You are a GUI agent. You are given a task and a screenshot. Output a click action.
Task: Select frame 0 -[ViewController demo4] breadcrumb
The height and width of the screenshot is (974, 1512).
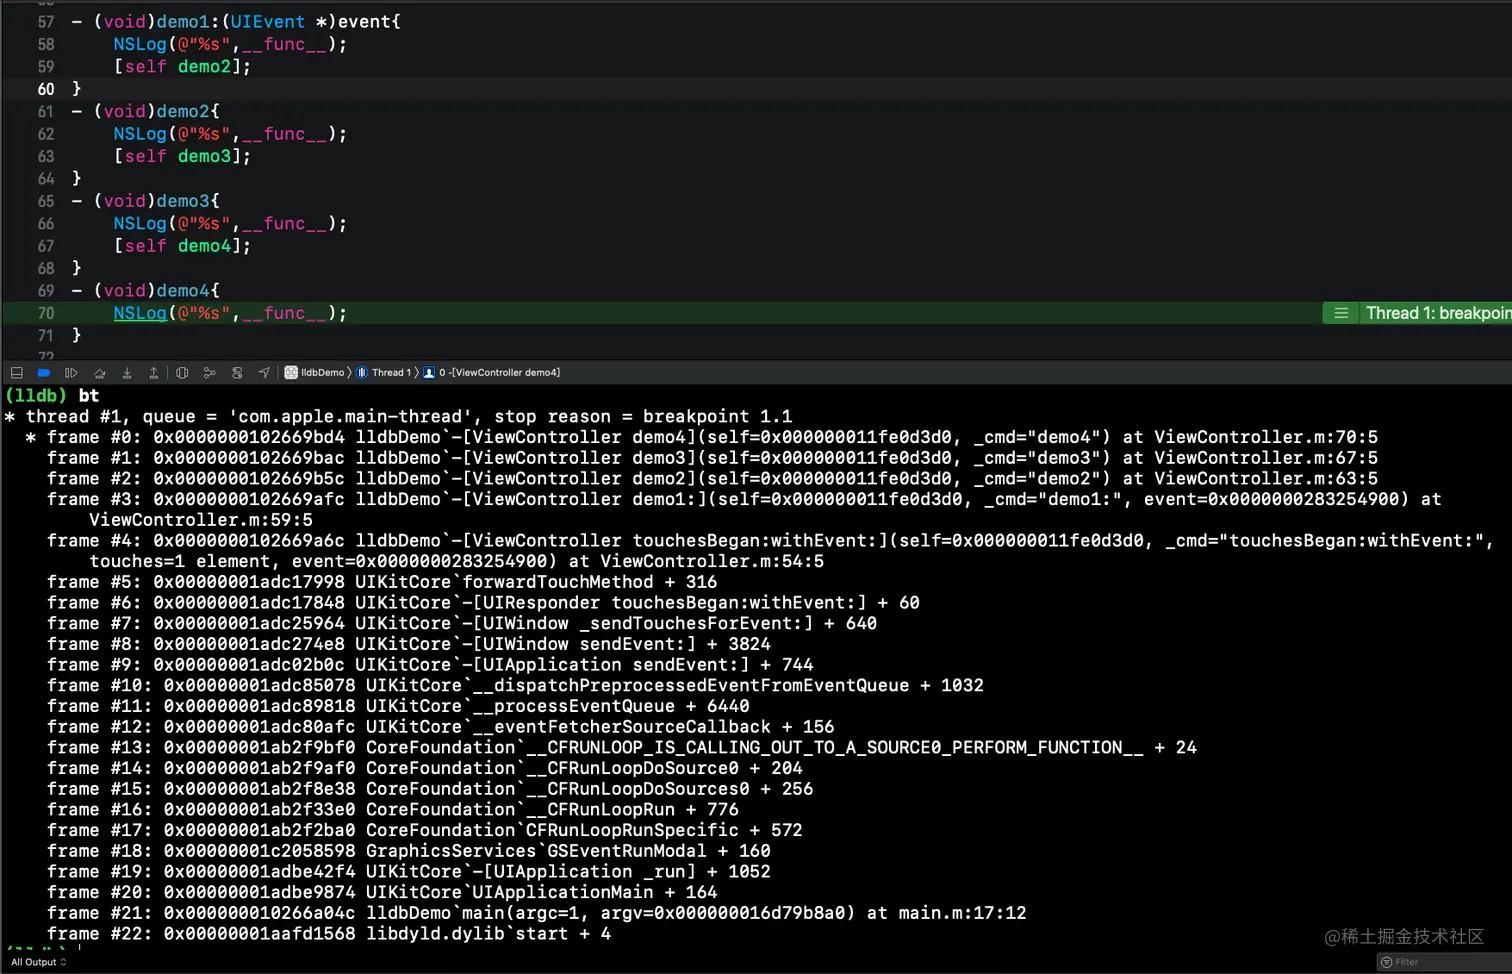pyautogui.click(x=492, y=373)
